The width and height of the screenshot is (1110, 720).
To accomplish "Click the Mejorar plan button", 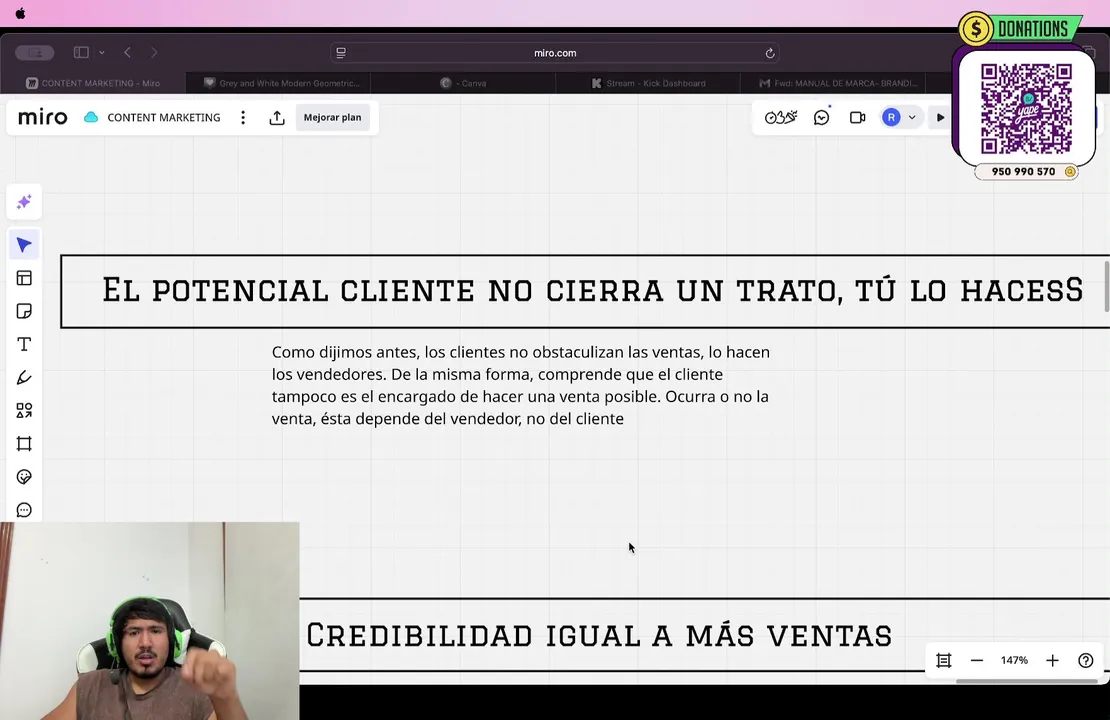I will (332, 118).
